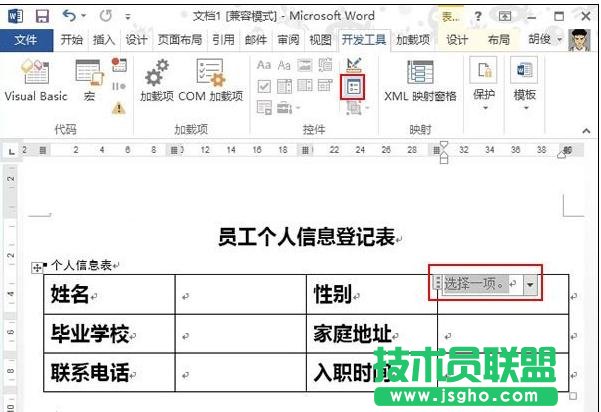Insert Plain Text content control
The width and height of the screenshot is (601, 412).
click(284, 65)
